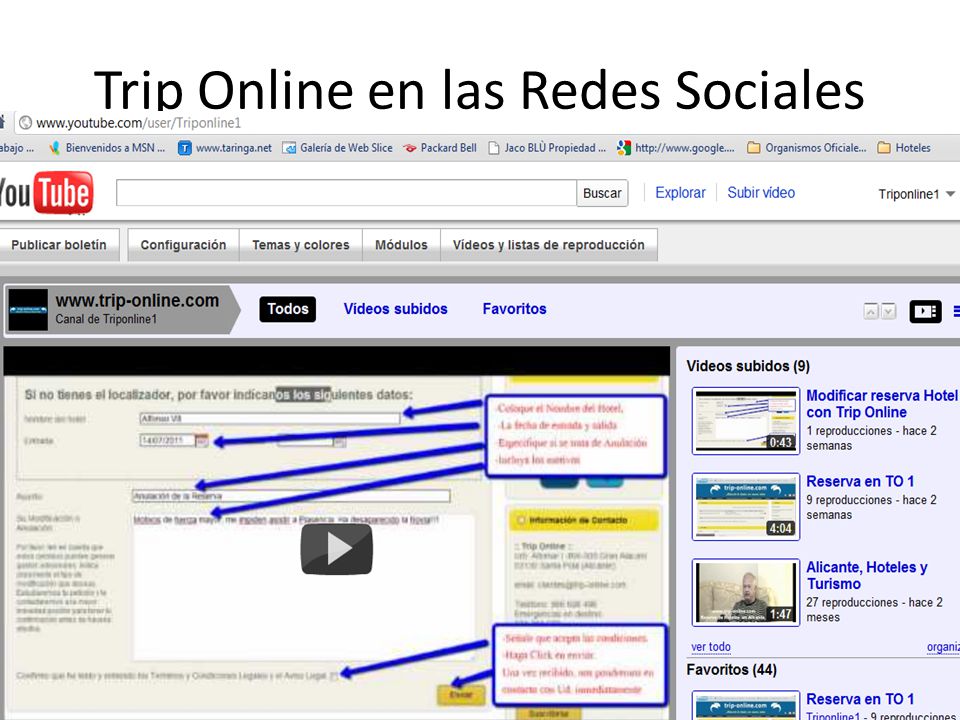Click the Reserva en TO 1 thumbnail (4:04)
Viewport: 960px width, 720px height.
click(x=746, y=506)
